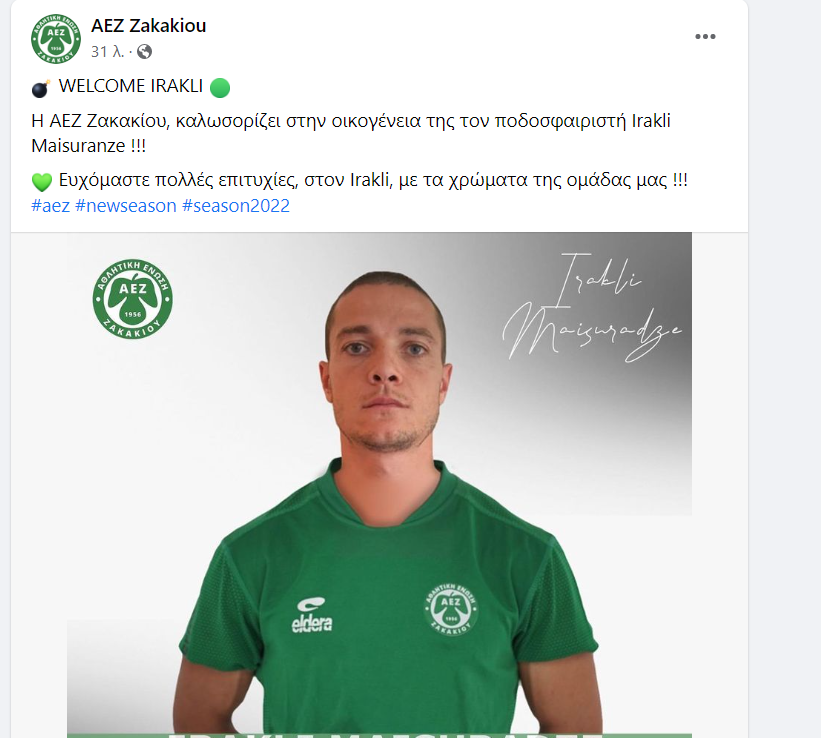
Task: Click the Greek good-luck wishes sentence
Action: [x=373, y=180]
